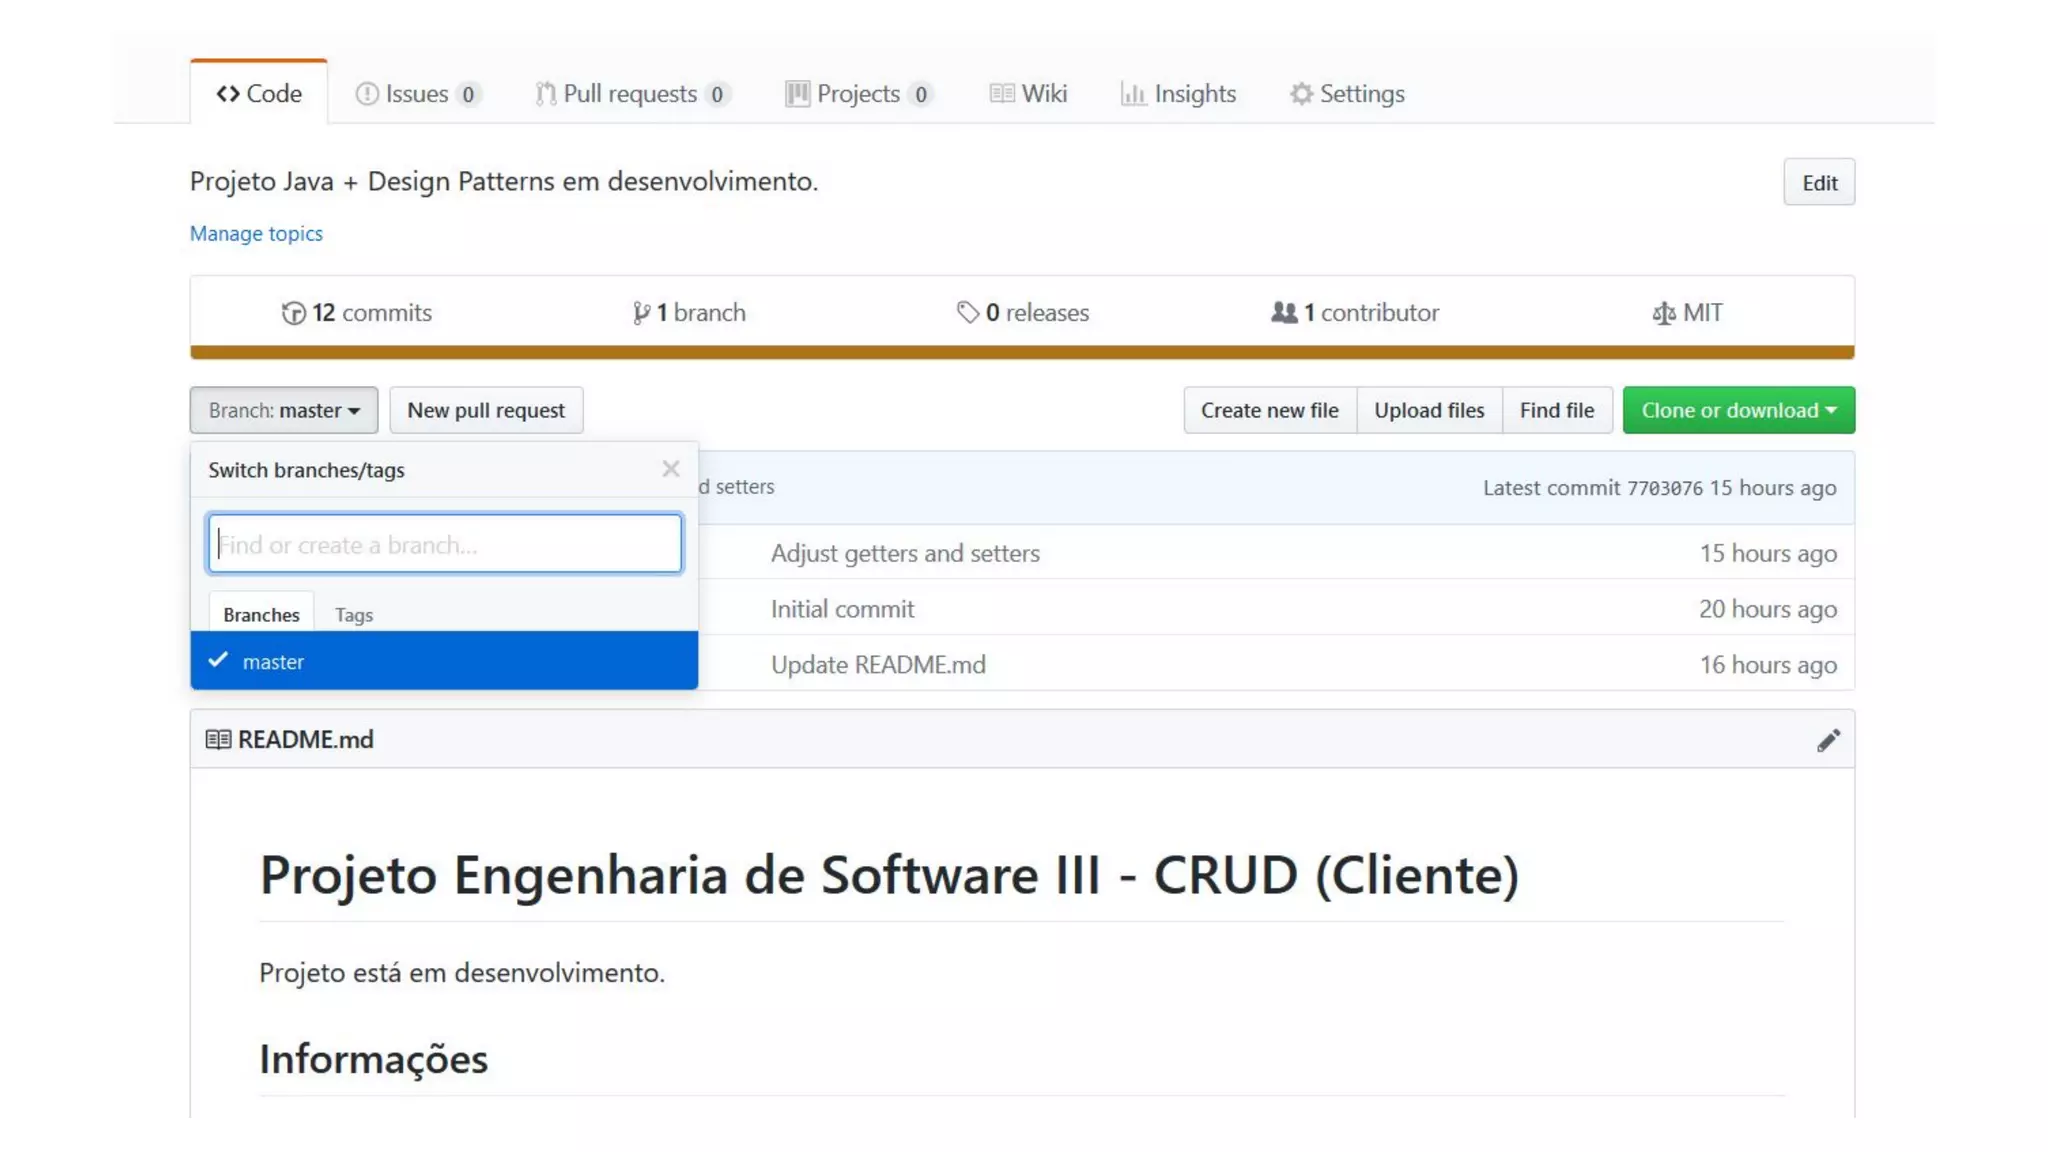Click the releases tag icon

[x=967, y=313]
